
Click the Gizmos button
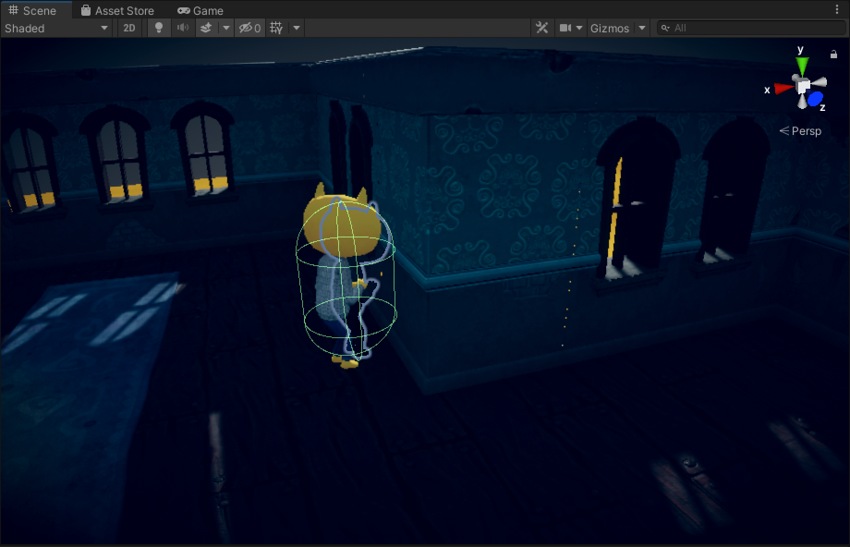tap(610, 28)
